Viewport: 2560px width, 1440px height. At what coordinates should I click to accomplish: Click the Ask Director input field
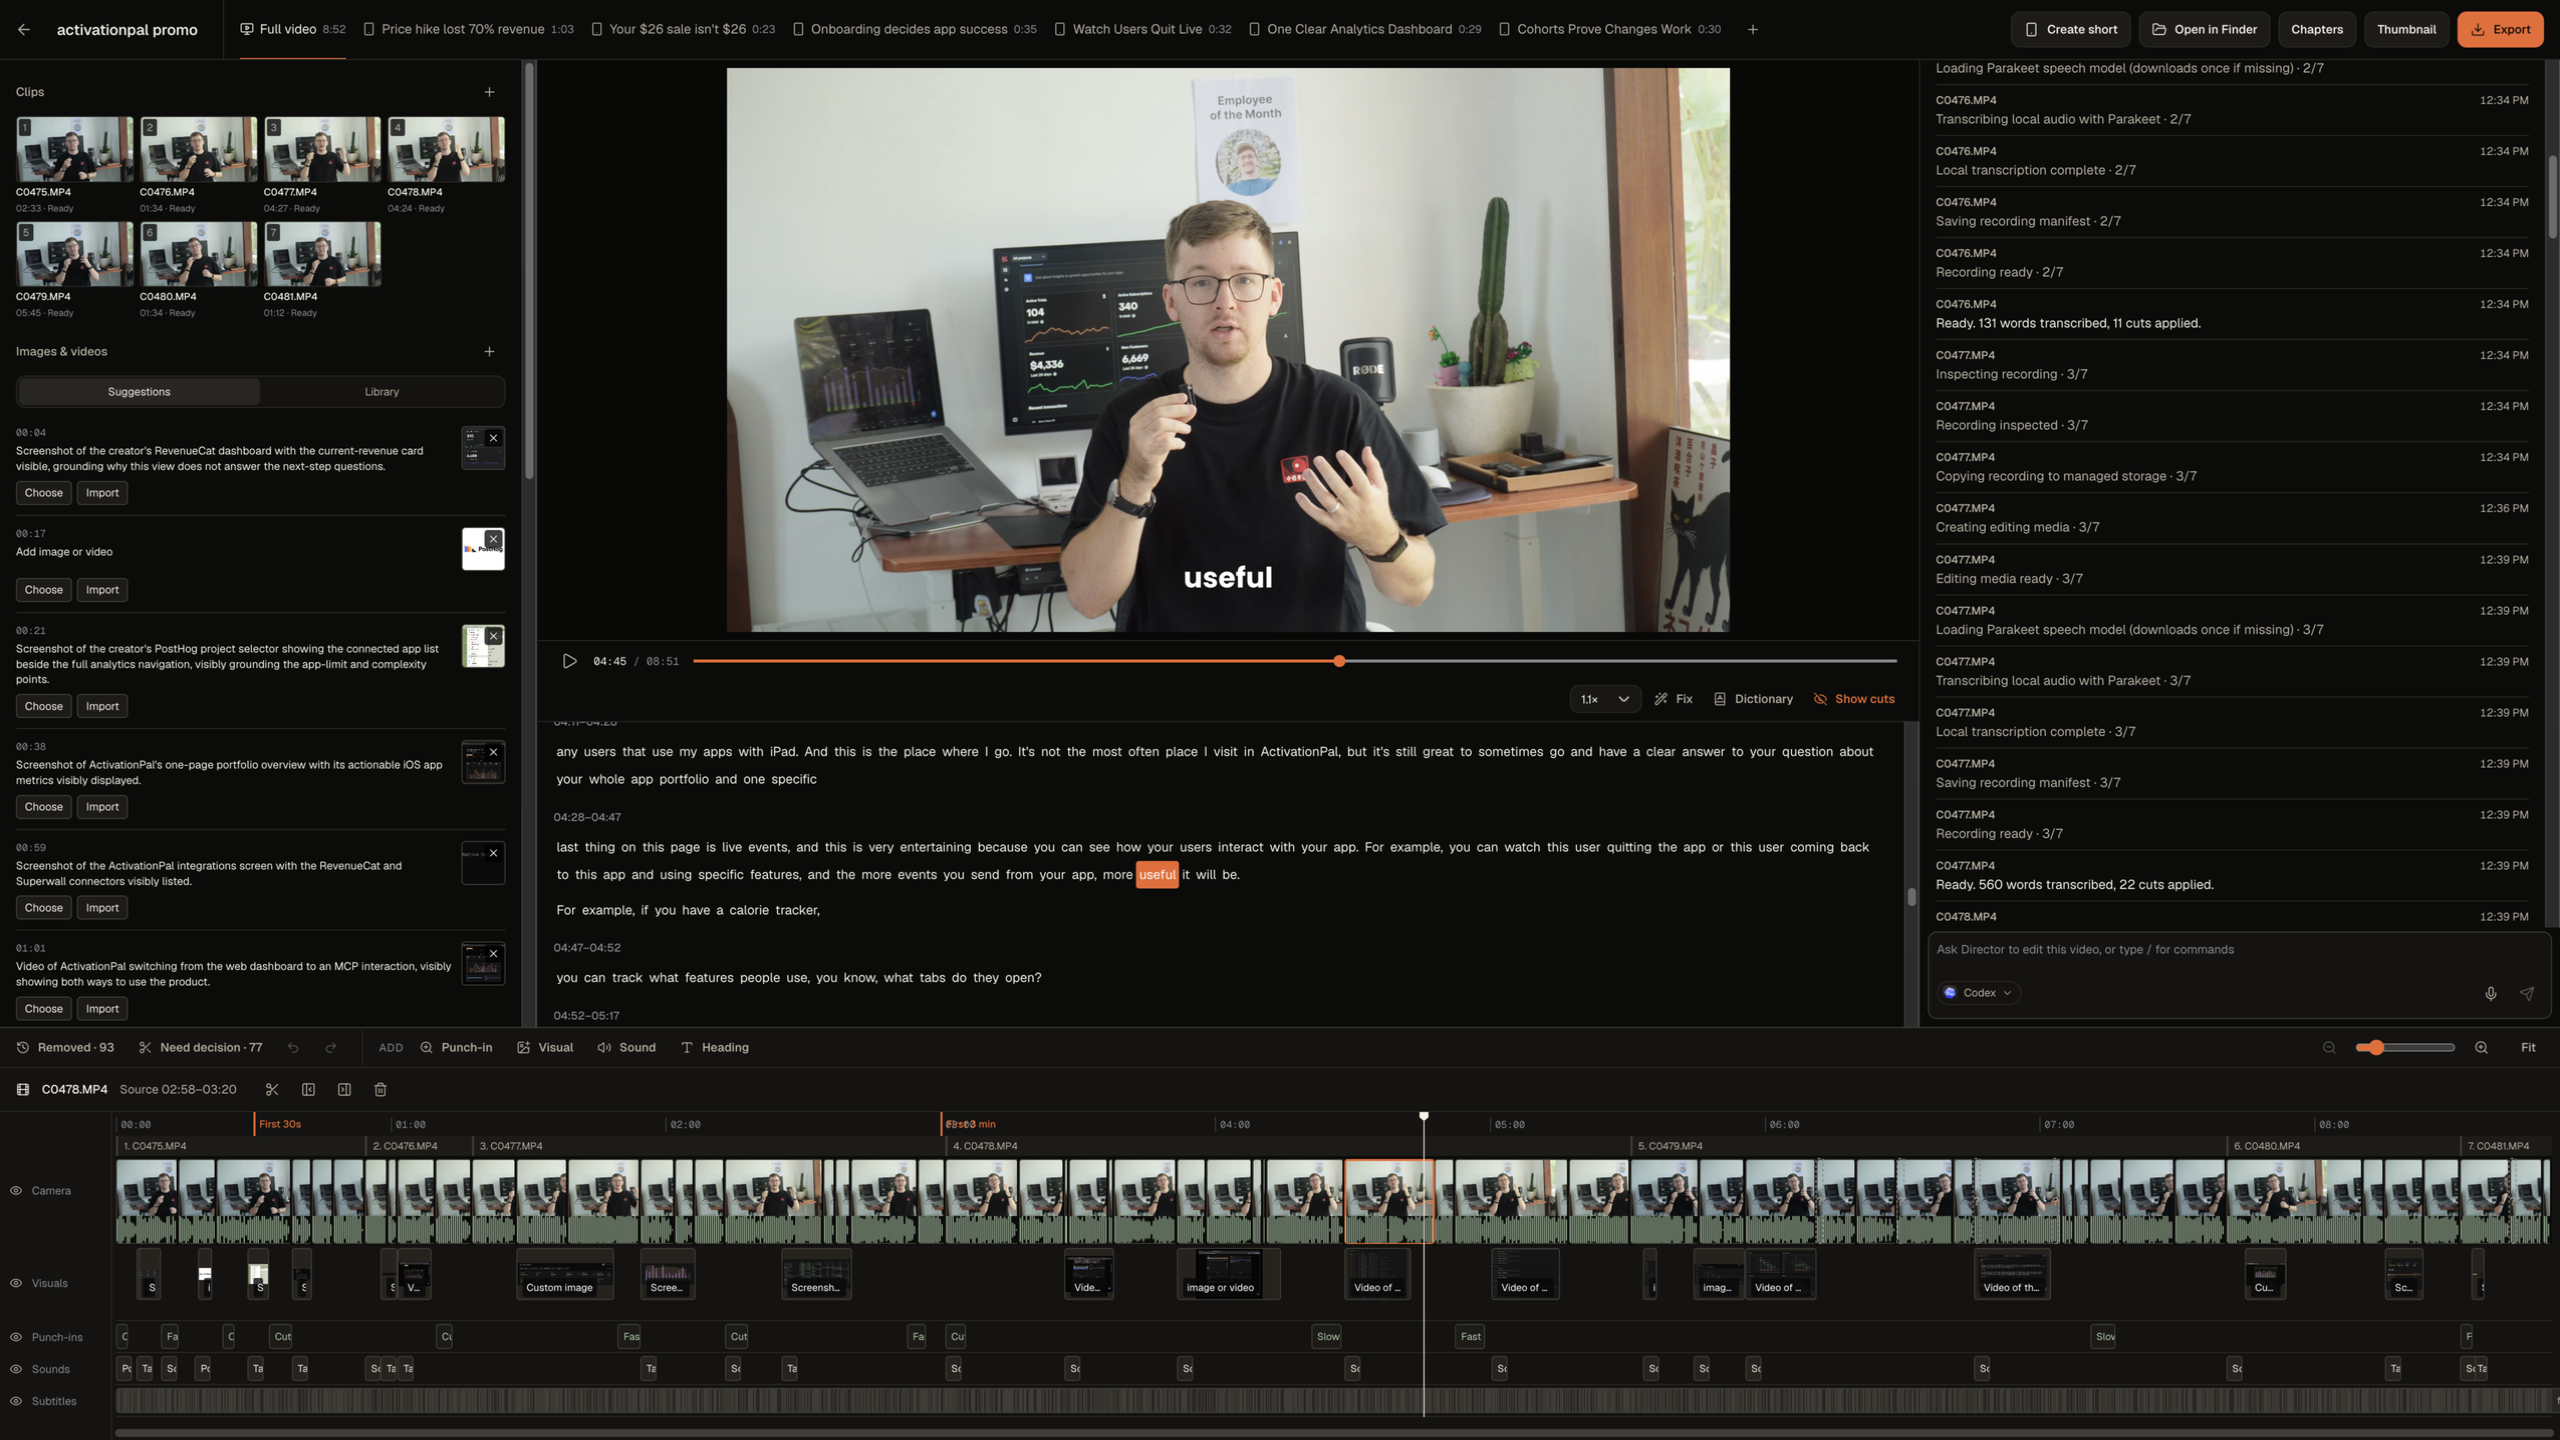2237,950
